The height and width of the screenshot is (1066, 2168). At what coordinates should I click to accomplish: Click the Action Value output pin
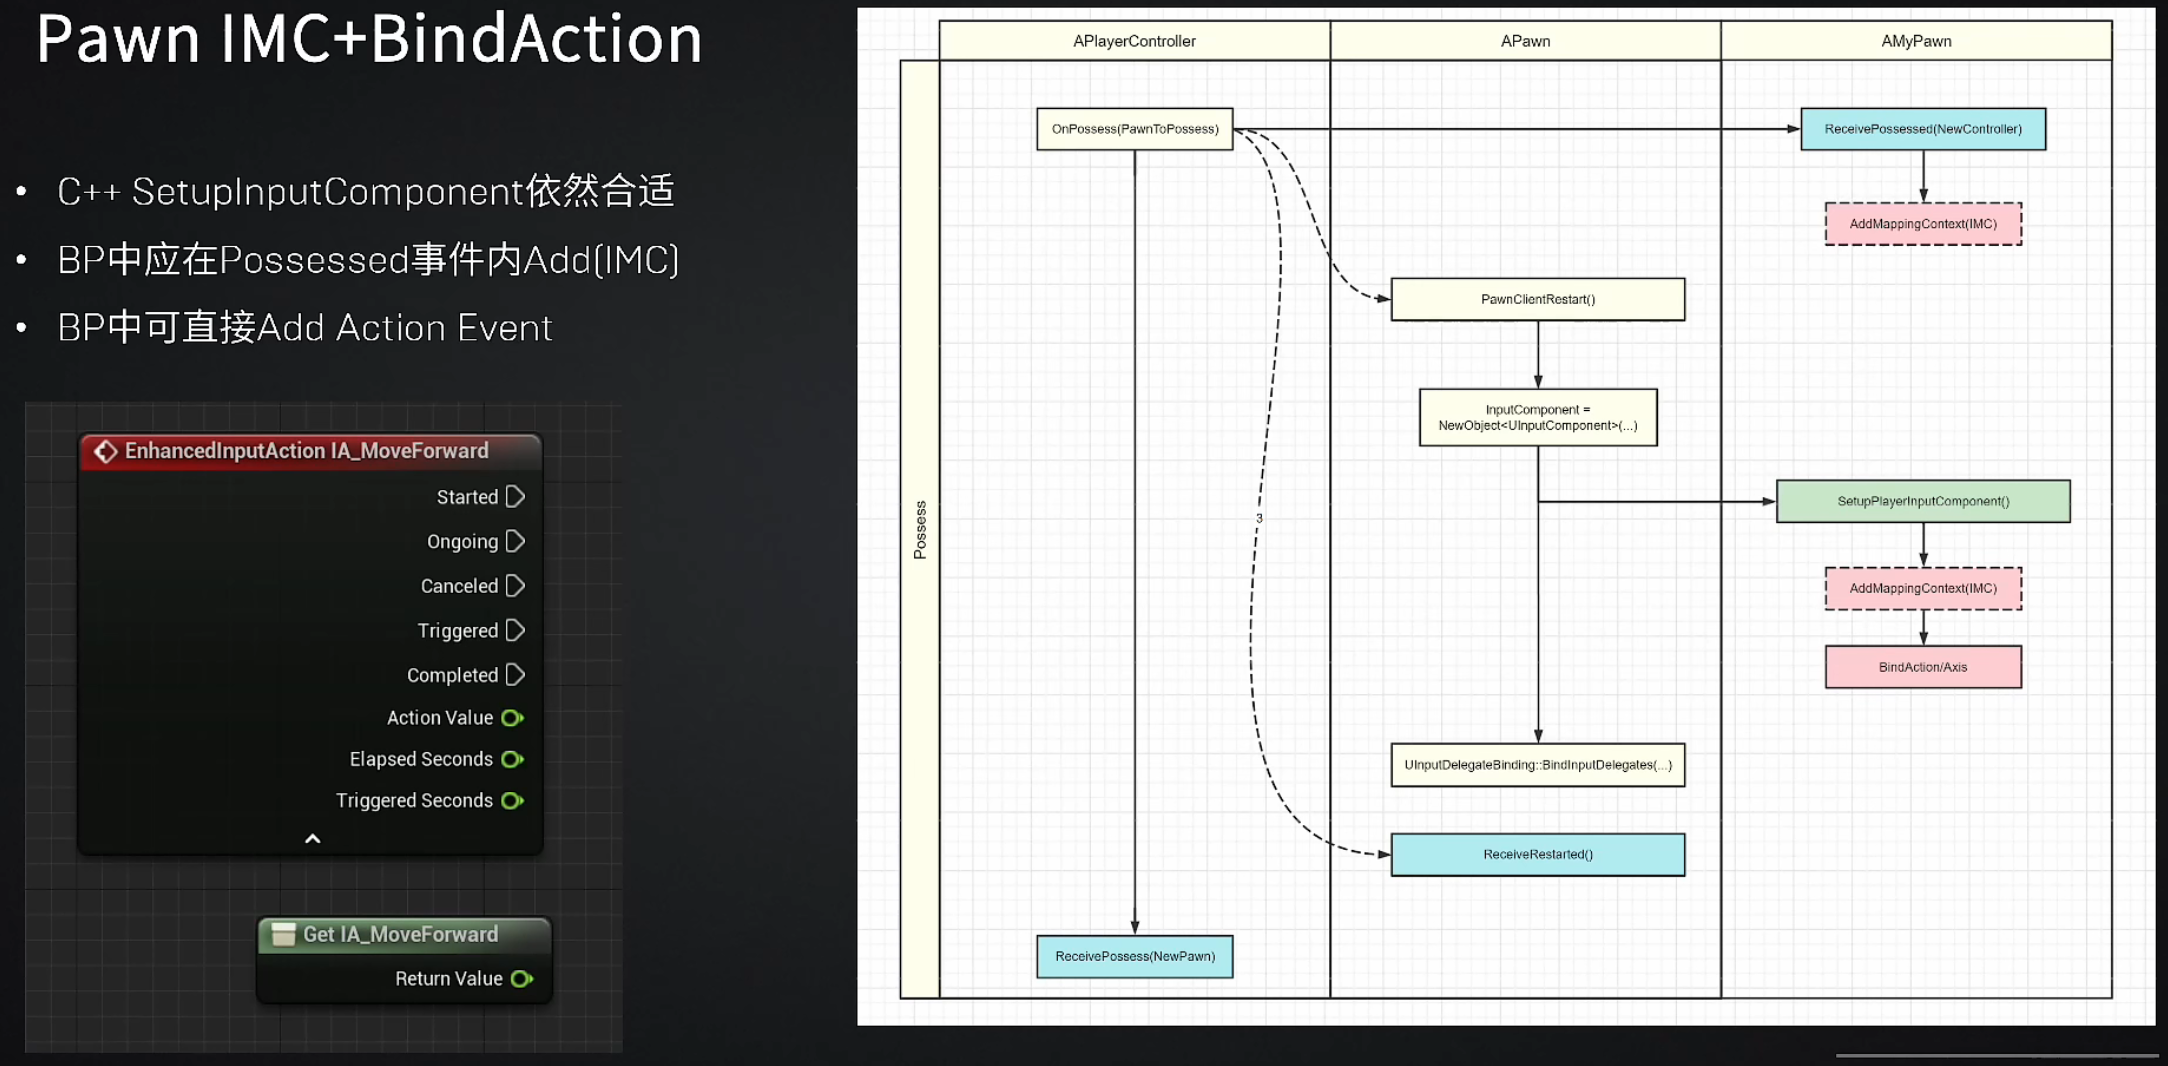512,718
